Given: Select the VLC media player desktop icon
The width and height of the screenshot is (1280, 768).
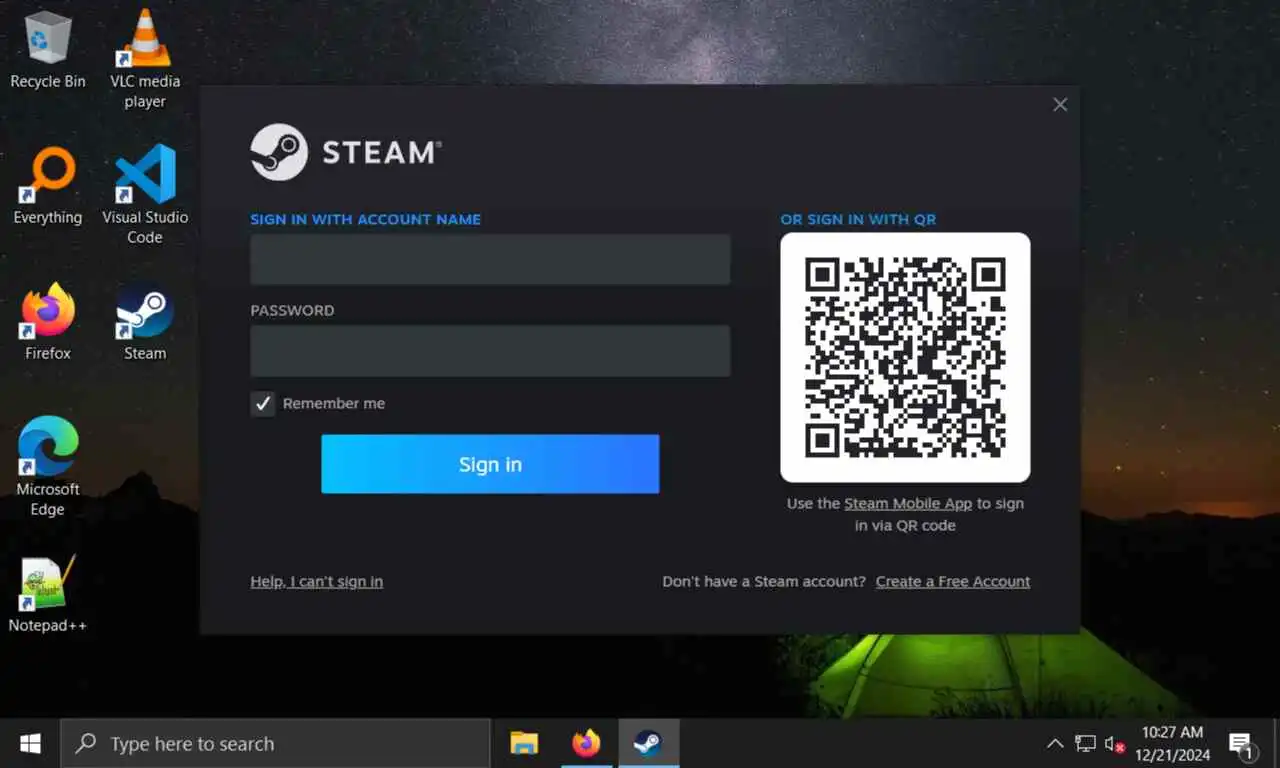Looking at the screenshot, I should (145, 58).
